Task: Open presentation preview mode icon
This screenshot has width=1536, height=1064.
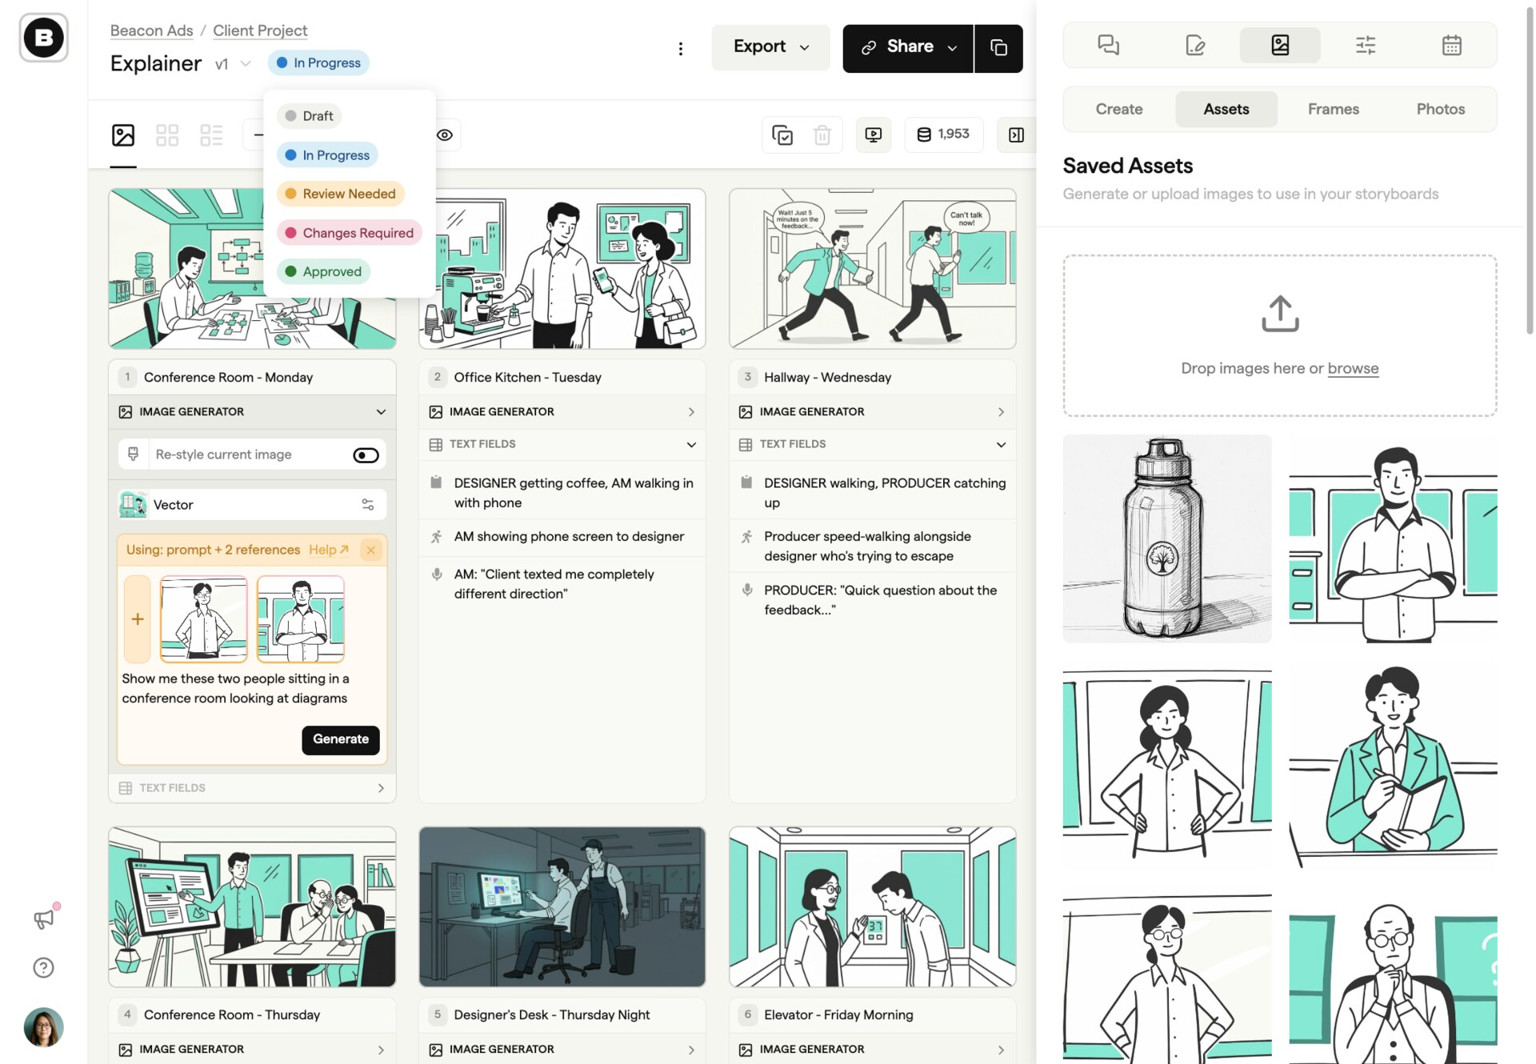Action: coord(873,134)
